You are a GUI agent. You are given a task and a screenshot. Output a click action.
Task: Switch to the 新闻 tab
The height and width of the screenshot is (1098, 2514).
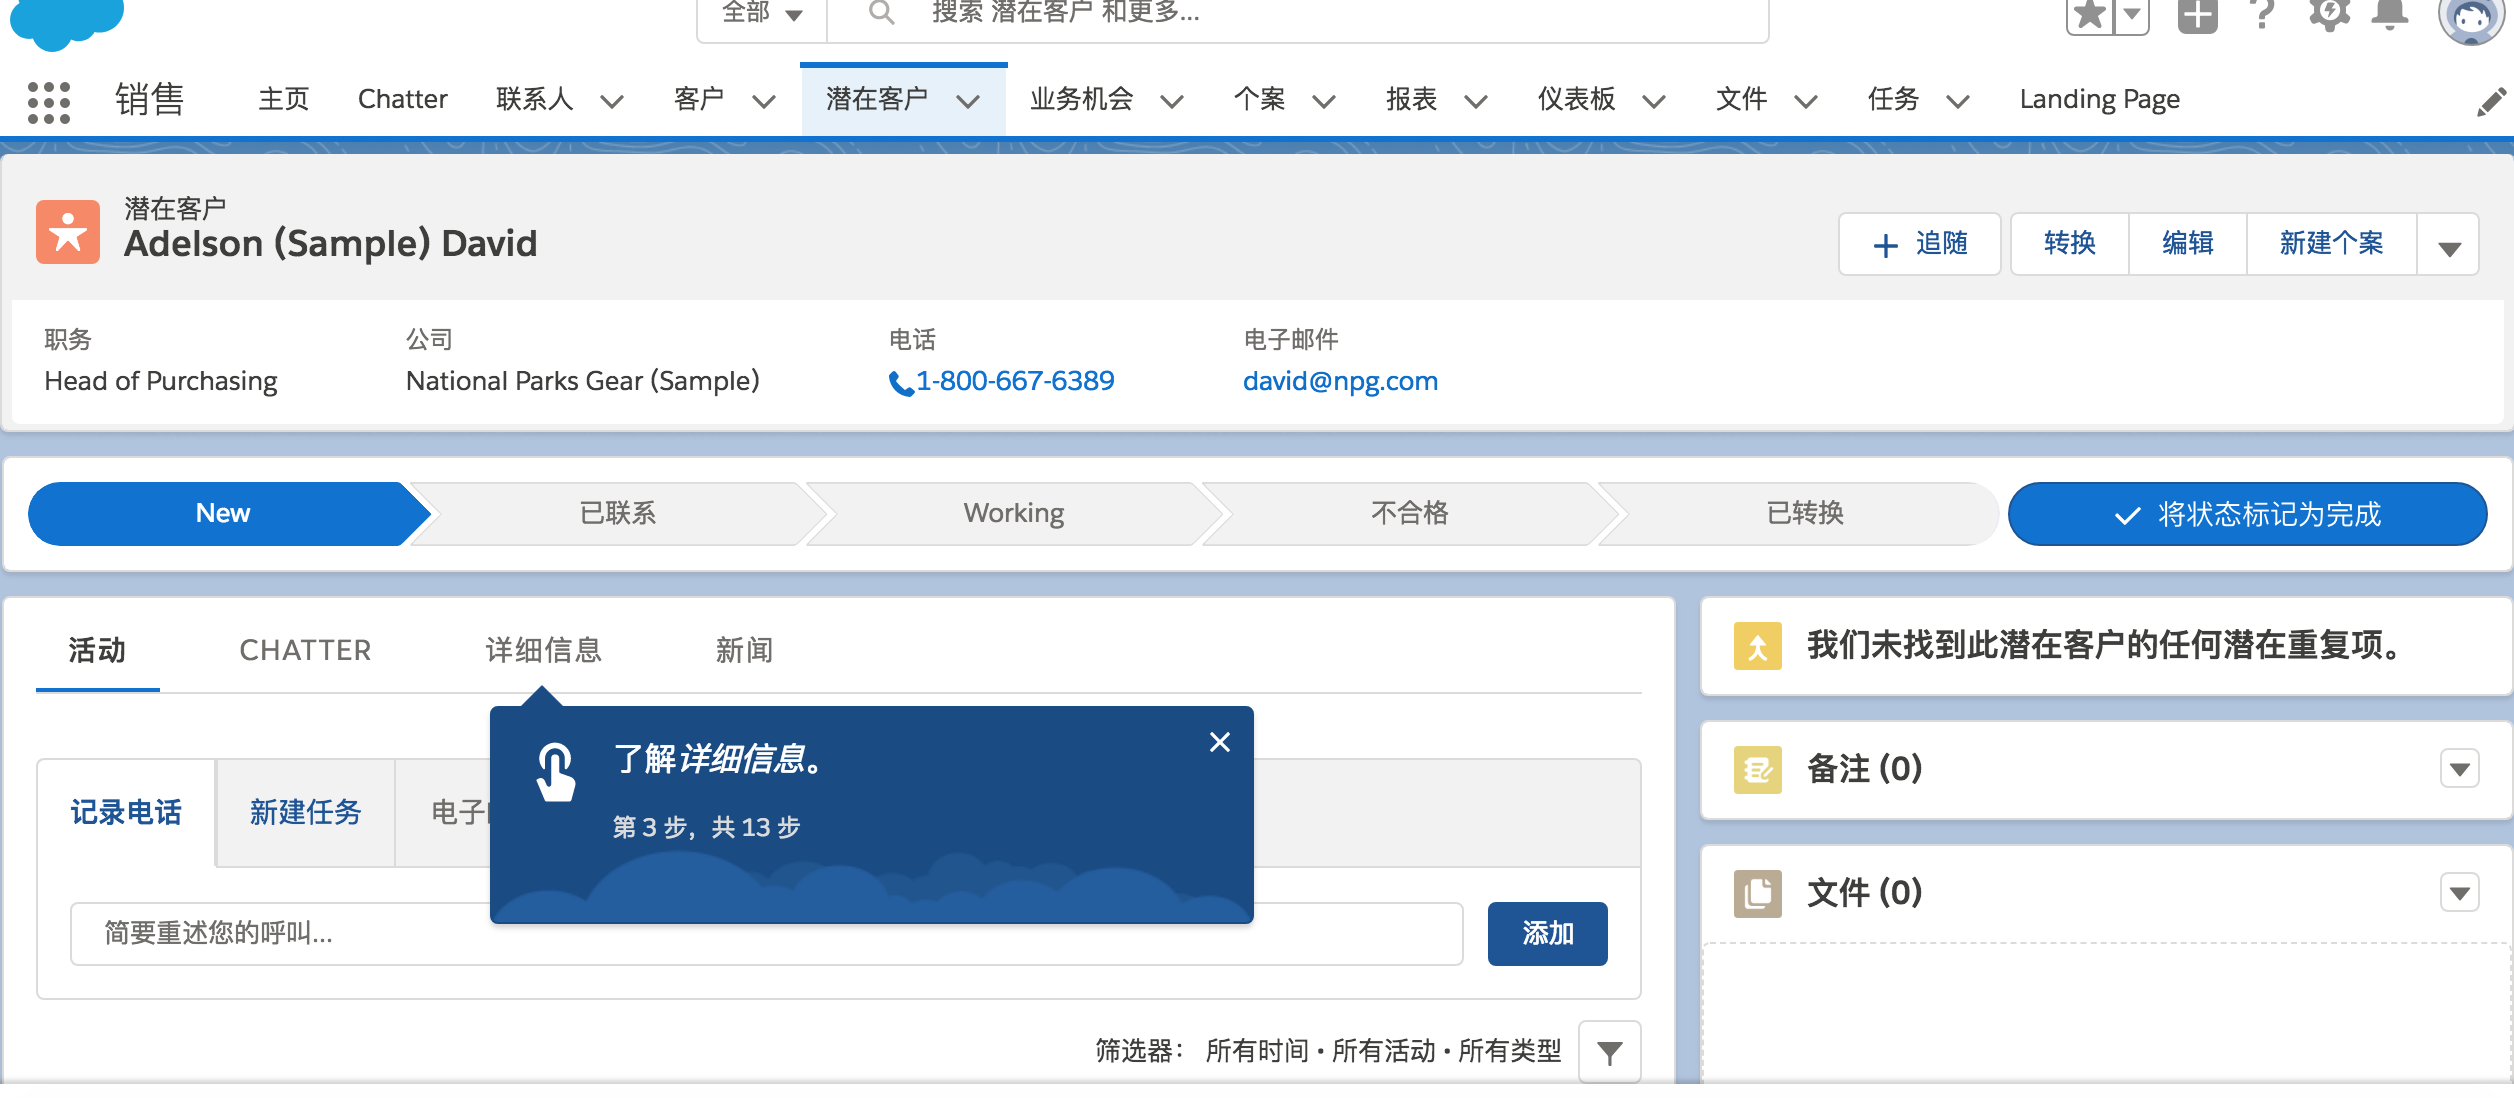744,651
